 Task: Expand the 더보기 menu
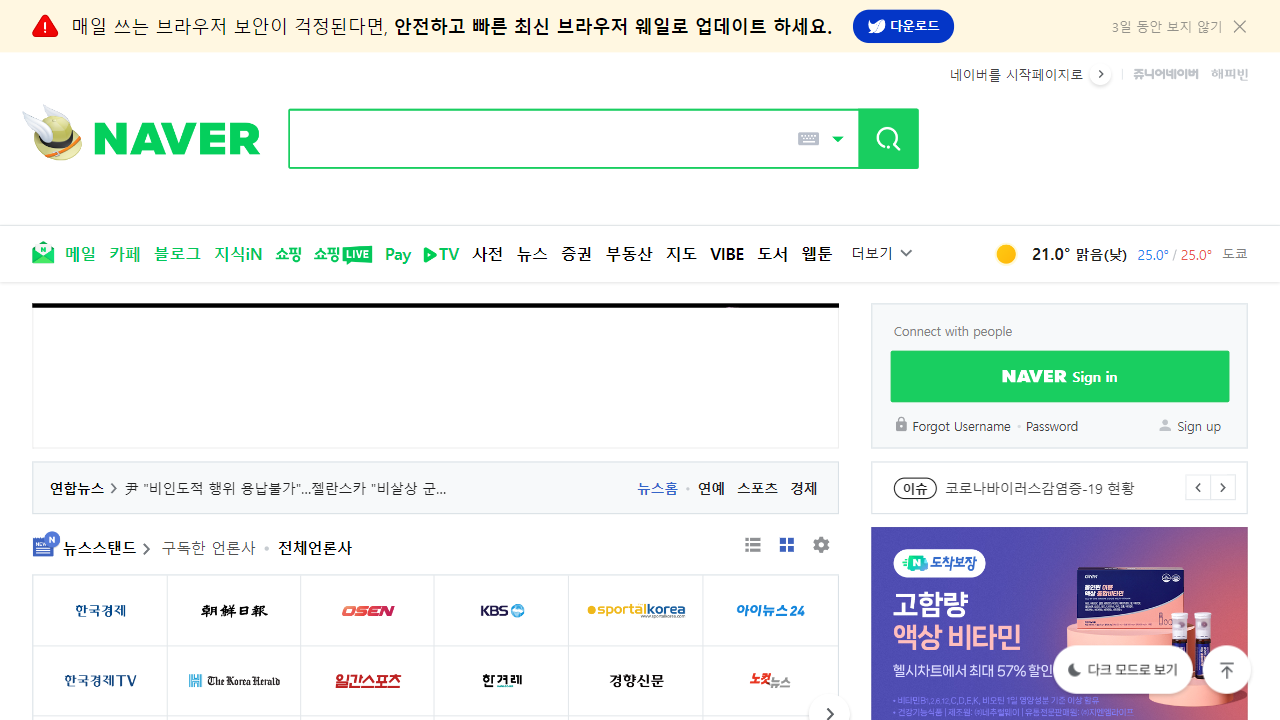tap(882, 254)
